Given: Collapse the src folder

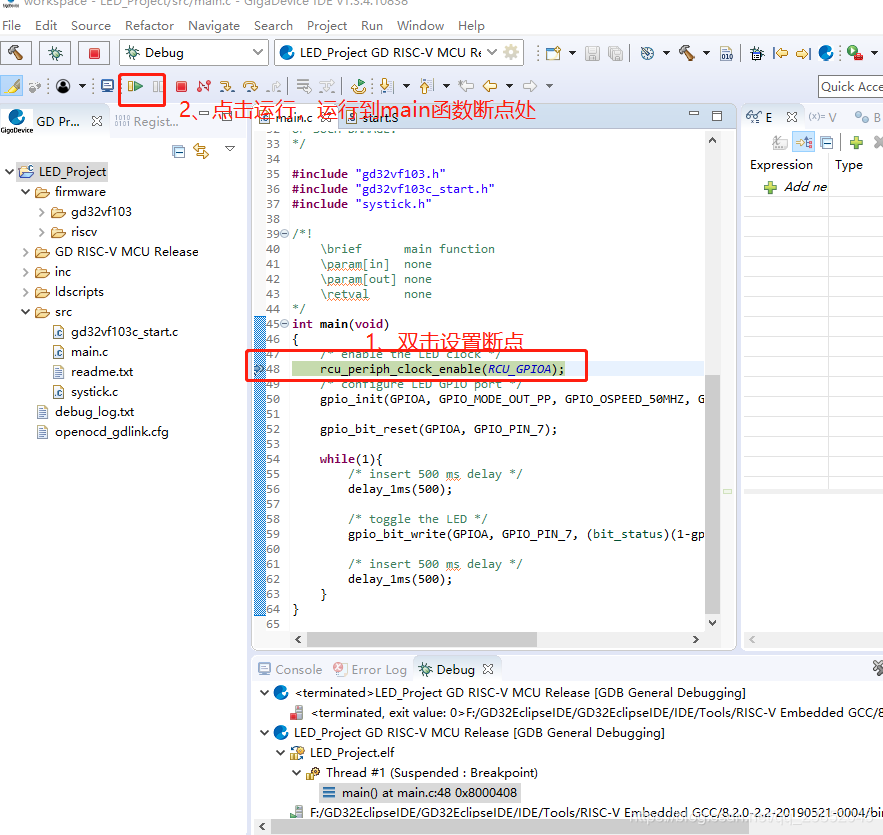Looking at the screenshot, I should (x=25, y=312).
